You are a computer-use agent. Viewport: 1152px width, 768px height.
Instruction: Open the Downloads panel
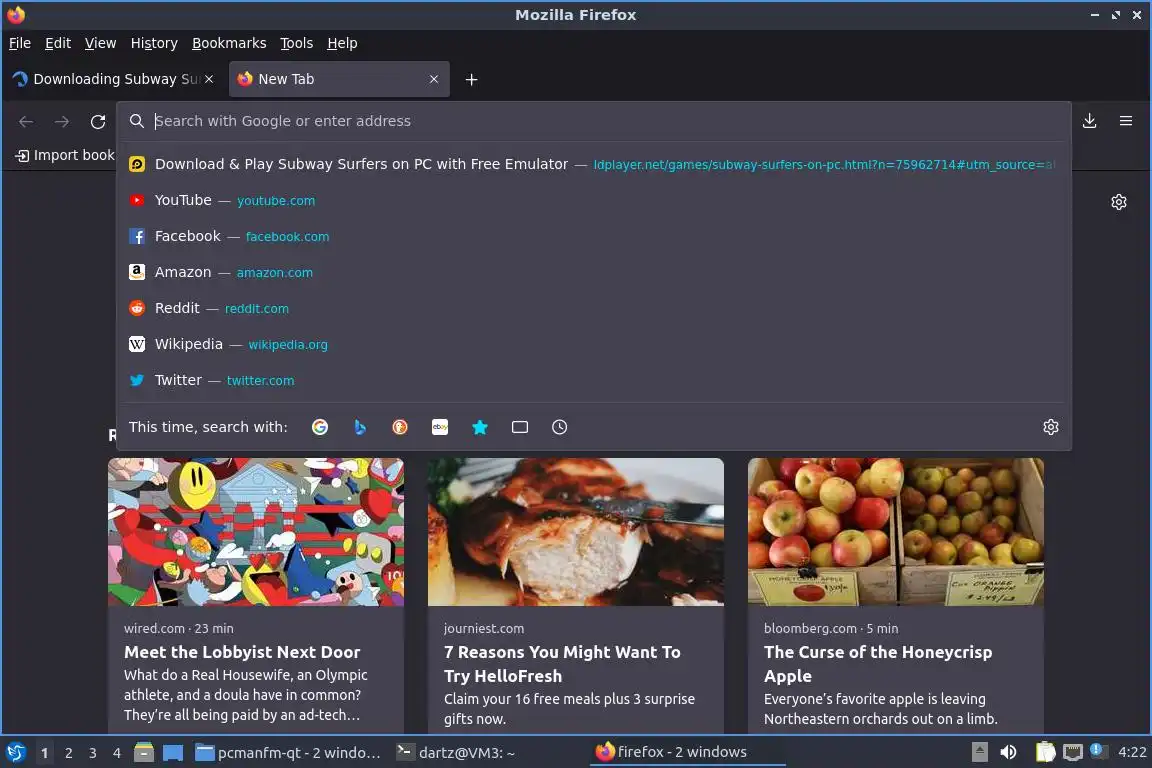pyautogui.click(x=1090, y=121)
